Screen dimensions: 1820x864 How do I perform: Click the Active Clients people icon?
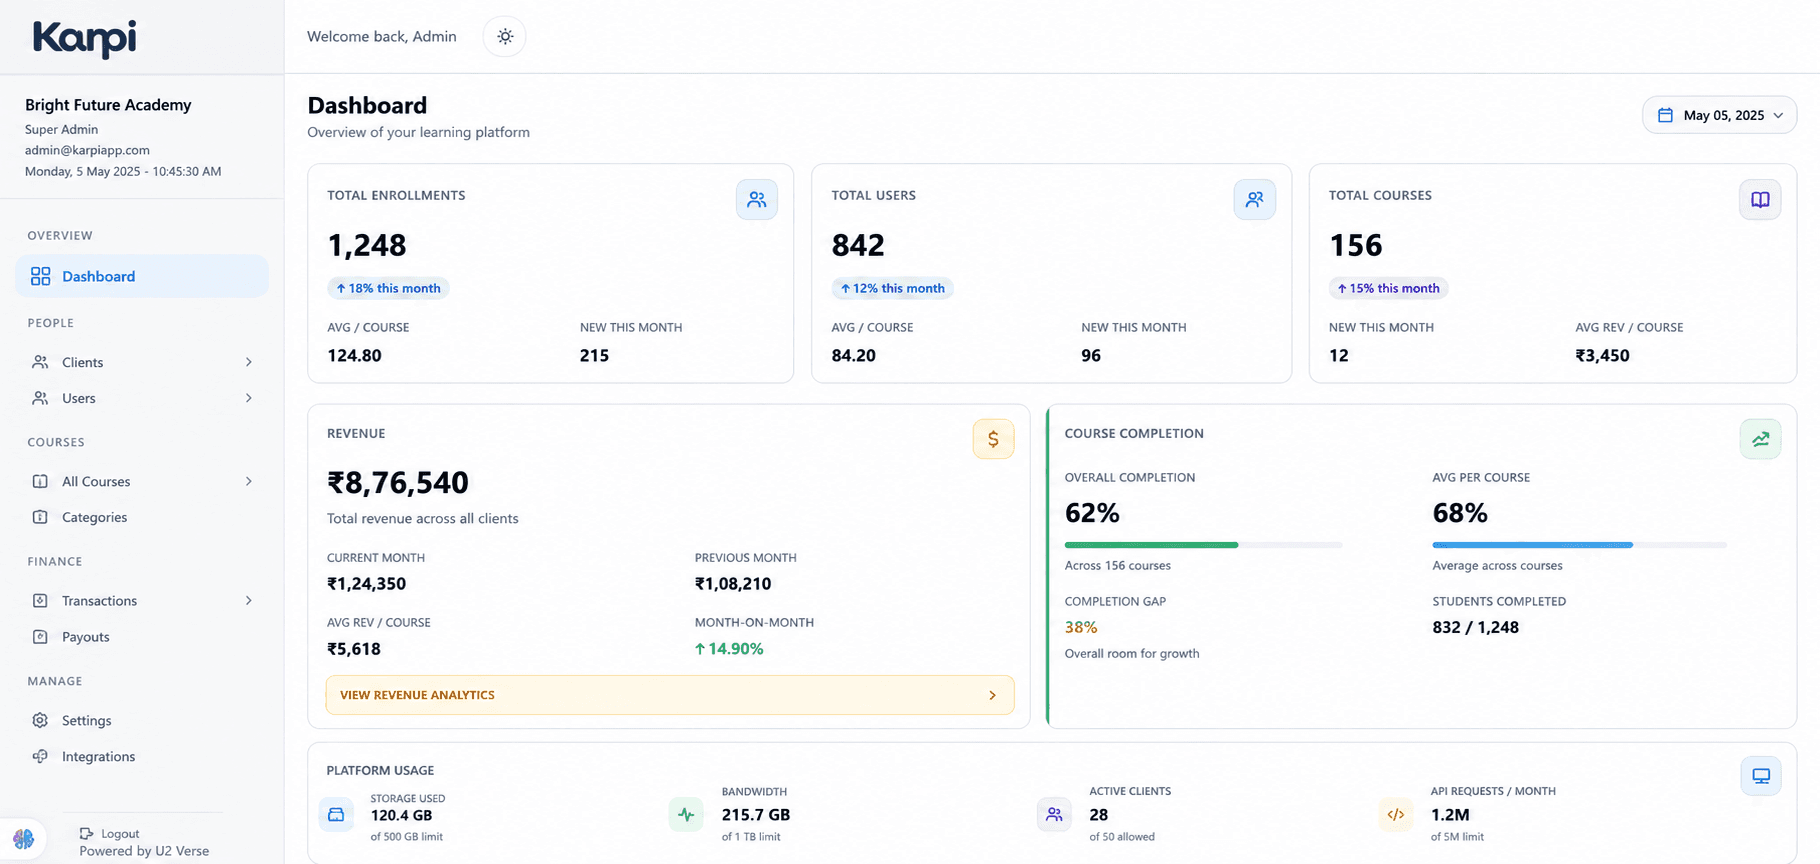tap(1054, 815)
